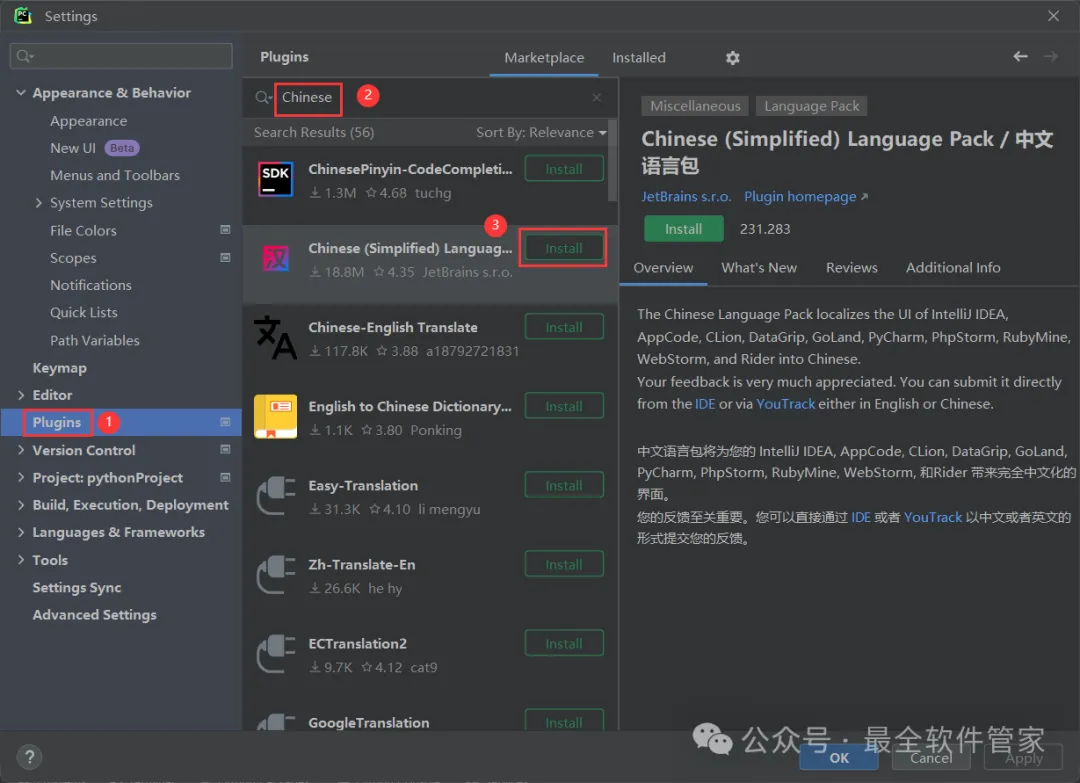Click the Plugins row settings icon
The image size is (1080, 783).
[225, 421]
